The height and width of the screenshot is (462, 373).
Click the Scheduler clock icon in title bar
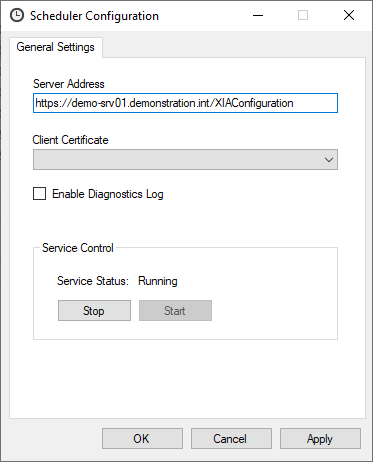point(17,15)
